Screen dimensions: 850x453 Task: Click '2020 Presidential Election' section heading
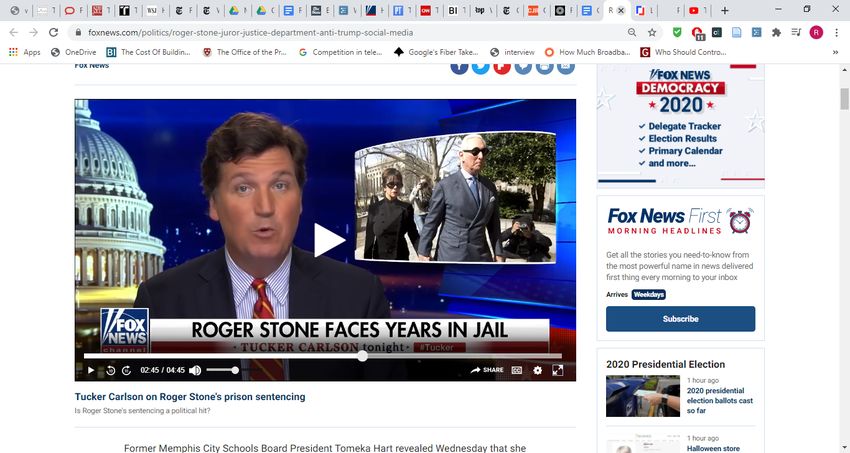click(x=666, y=364)
